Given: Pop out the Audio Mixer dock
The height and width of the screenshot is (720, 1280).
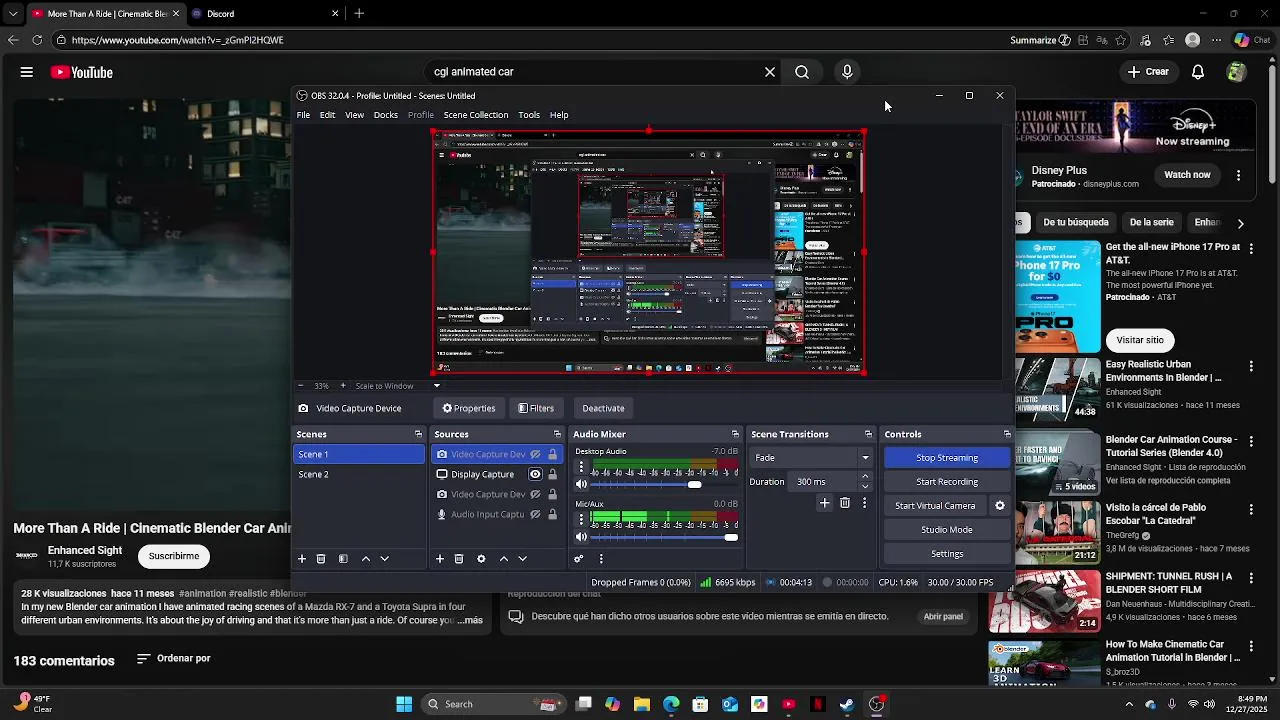Looking at the screenshot, I should (735, 434).
